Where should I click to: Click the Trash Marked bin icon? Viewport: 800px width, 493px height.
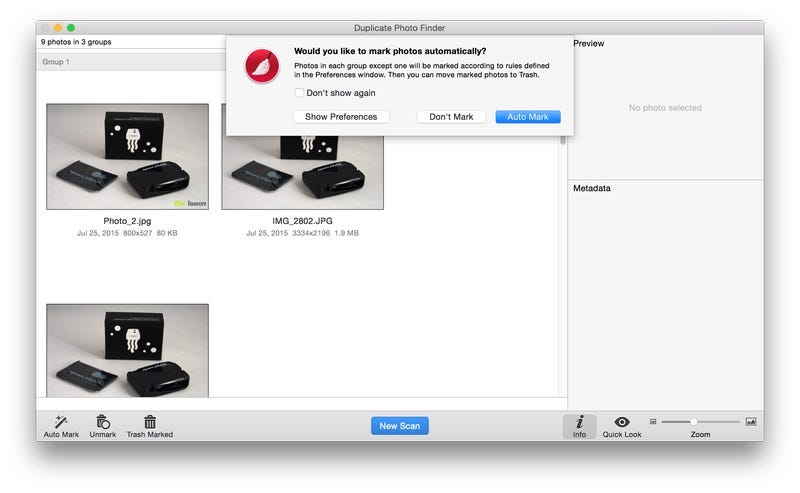(149, 422)
